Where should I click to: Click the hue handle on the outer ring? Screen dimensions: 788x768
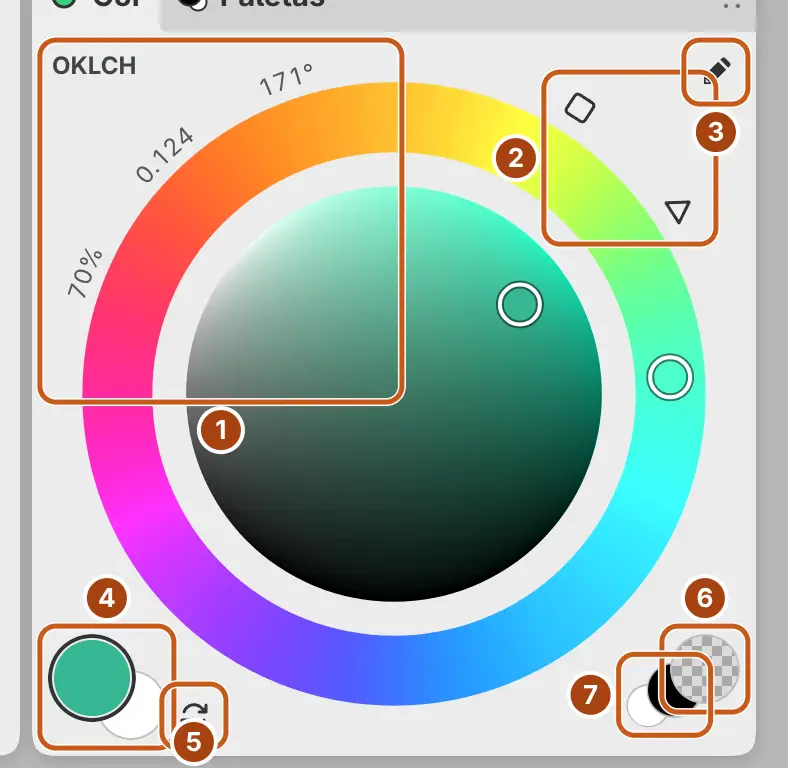[670, 377]
